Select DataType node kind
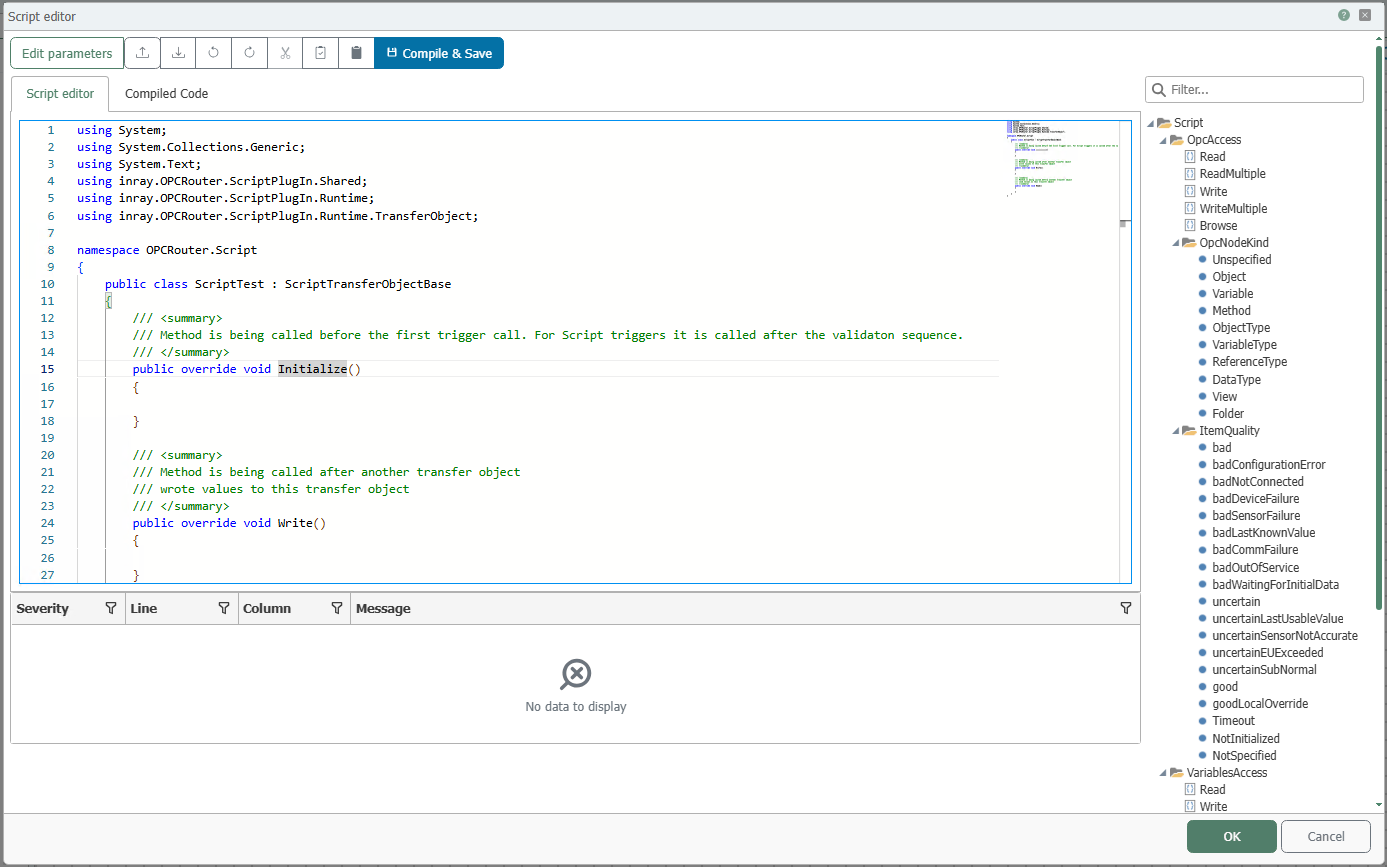1387x867 pixels. tap(1237, 380)
